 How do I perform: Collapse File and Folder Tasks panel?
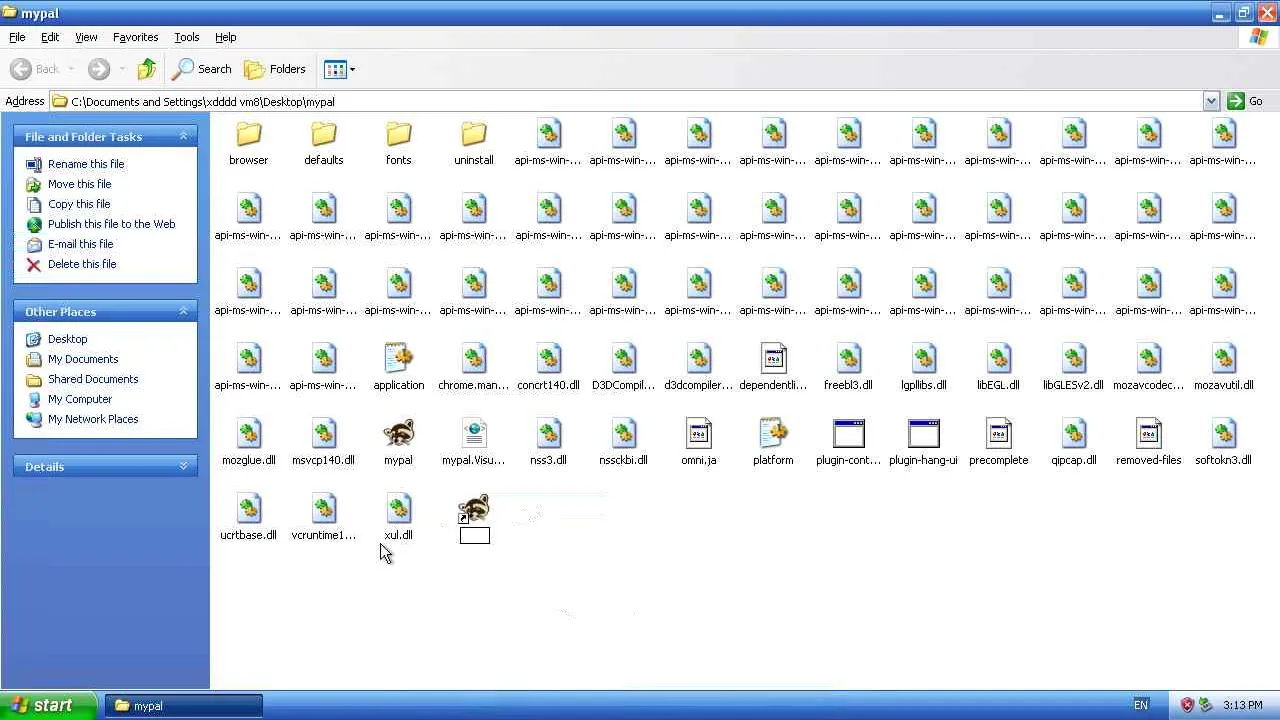(183, 136)
